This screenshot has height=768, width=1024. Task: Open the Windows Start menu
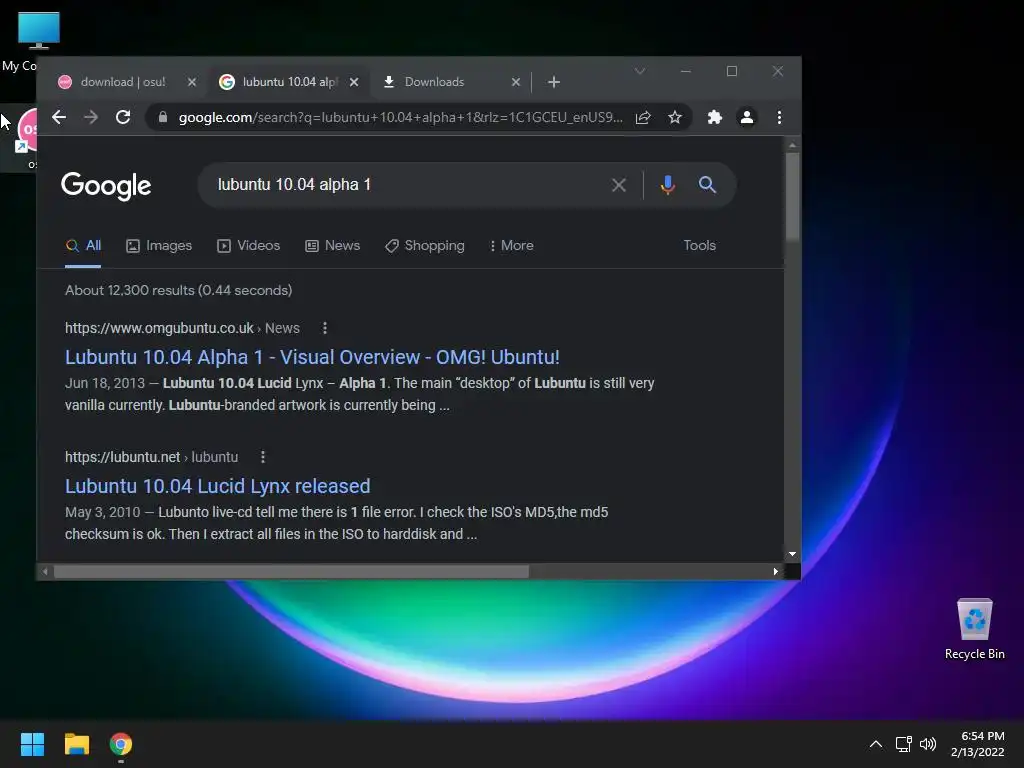[x=32, y=744]
